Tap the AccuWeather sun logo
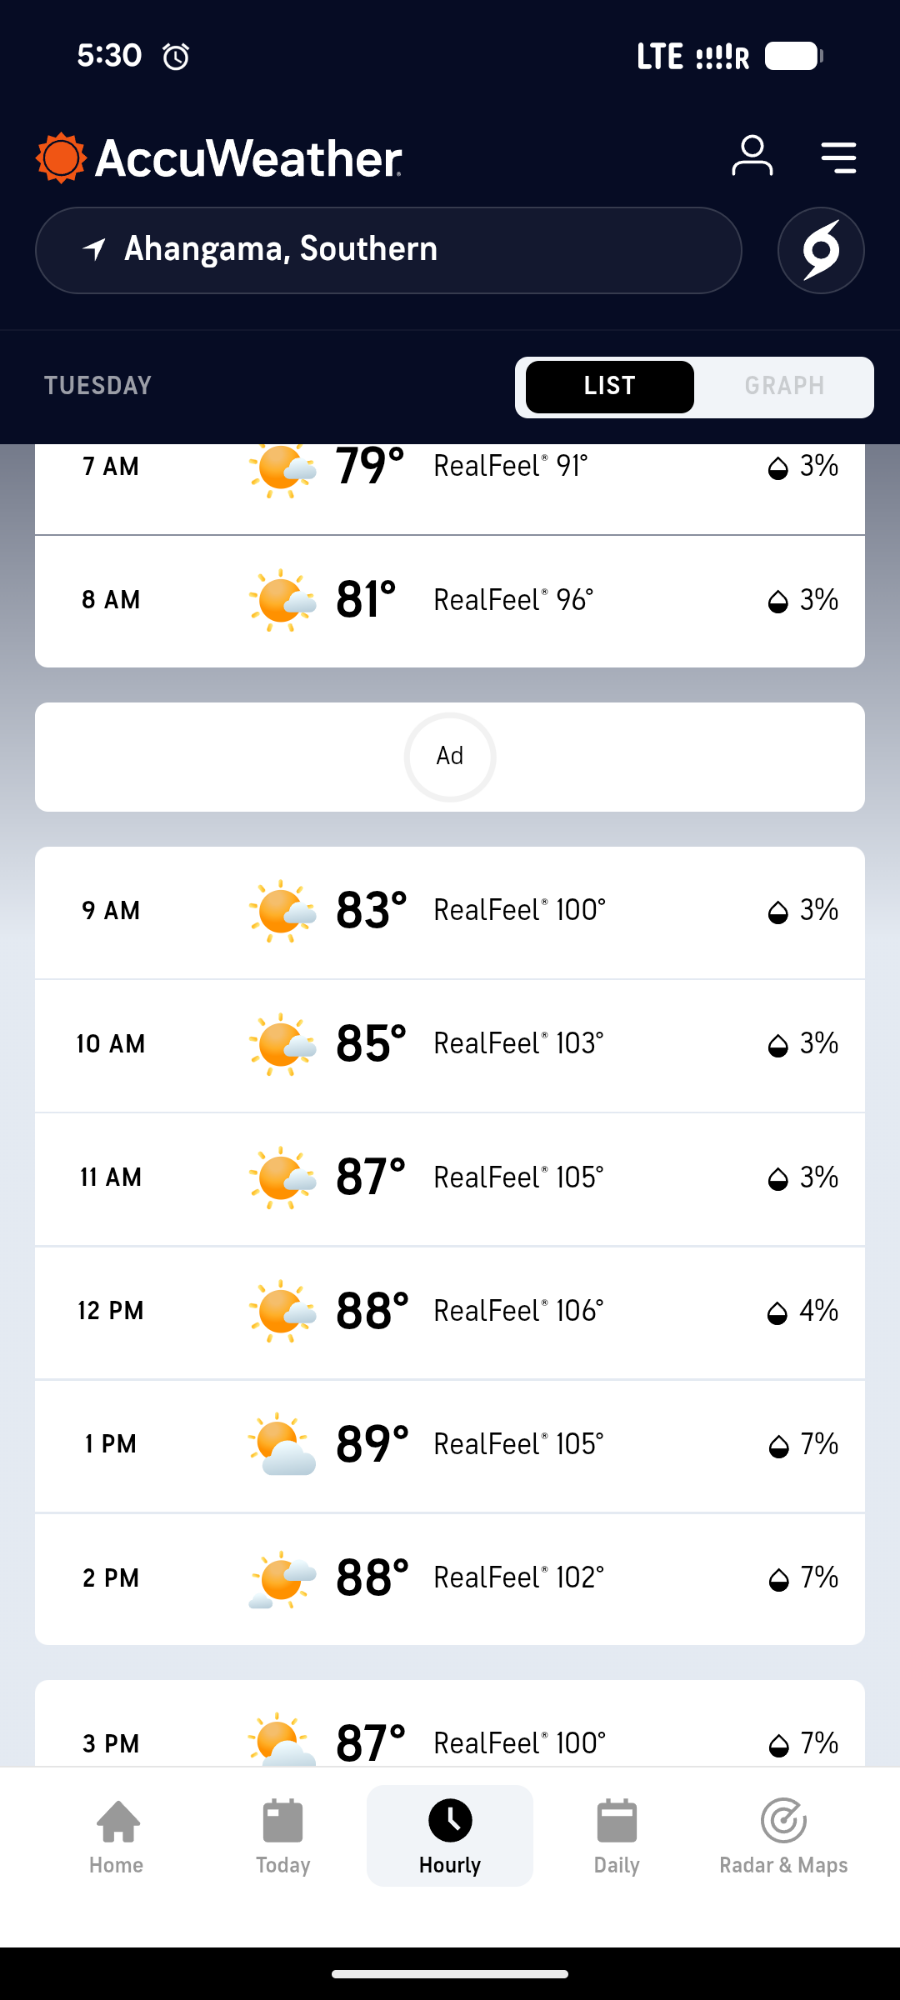Screen dimensions: 900x2000 click(61, 158)
